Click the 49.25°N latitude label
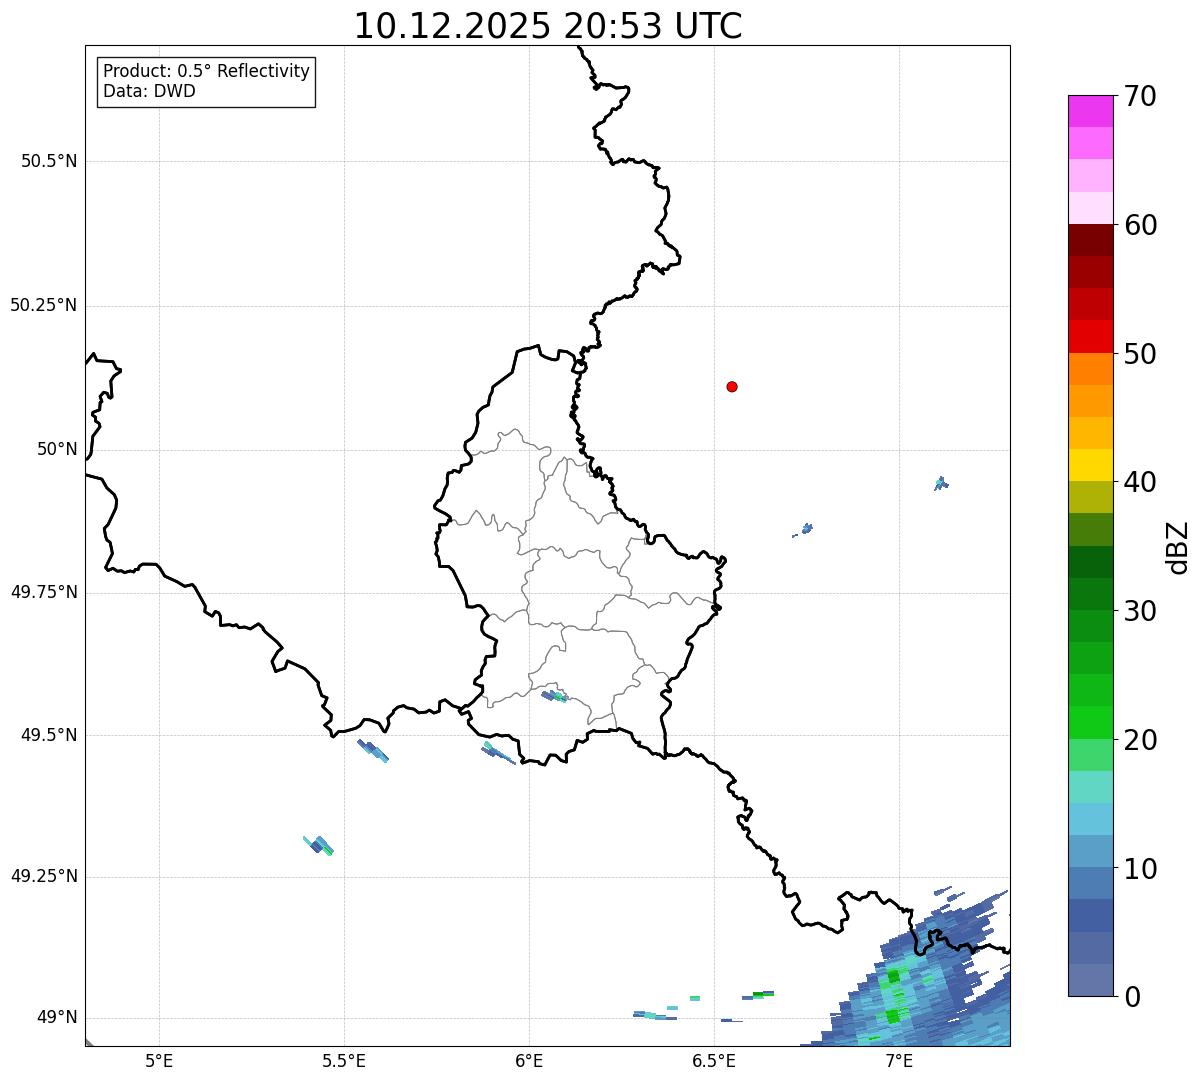 (x=43, y=876)
